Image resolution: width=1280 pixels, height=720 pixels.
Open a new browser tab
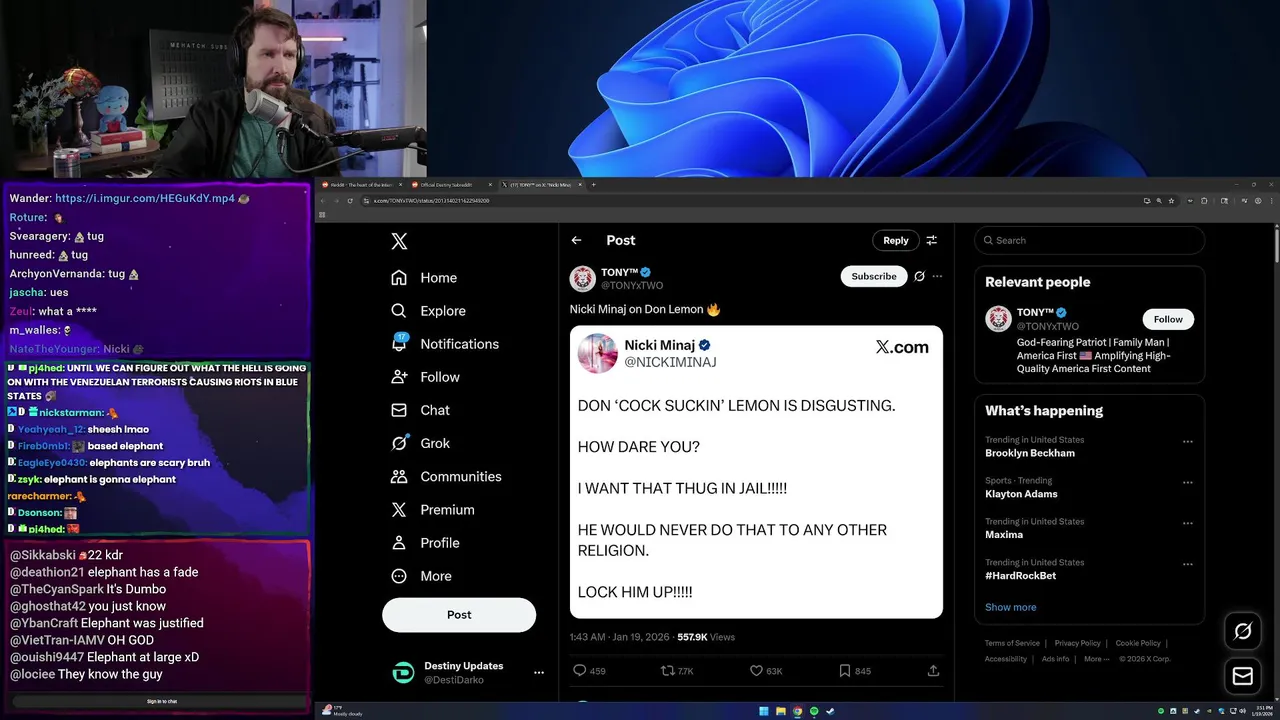[593, 185]
